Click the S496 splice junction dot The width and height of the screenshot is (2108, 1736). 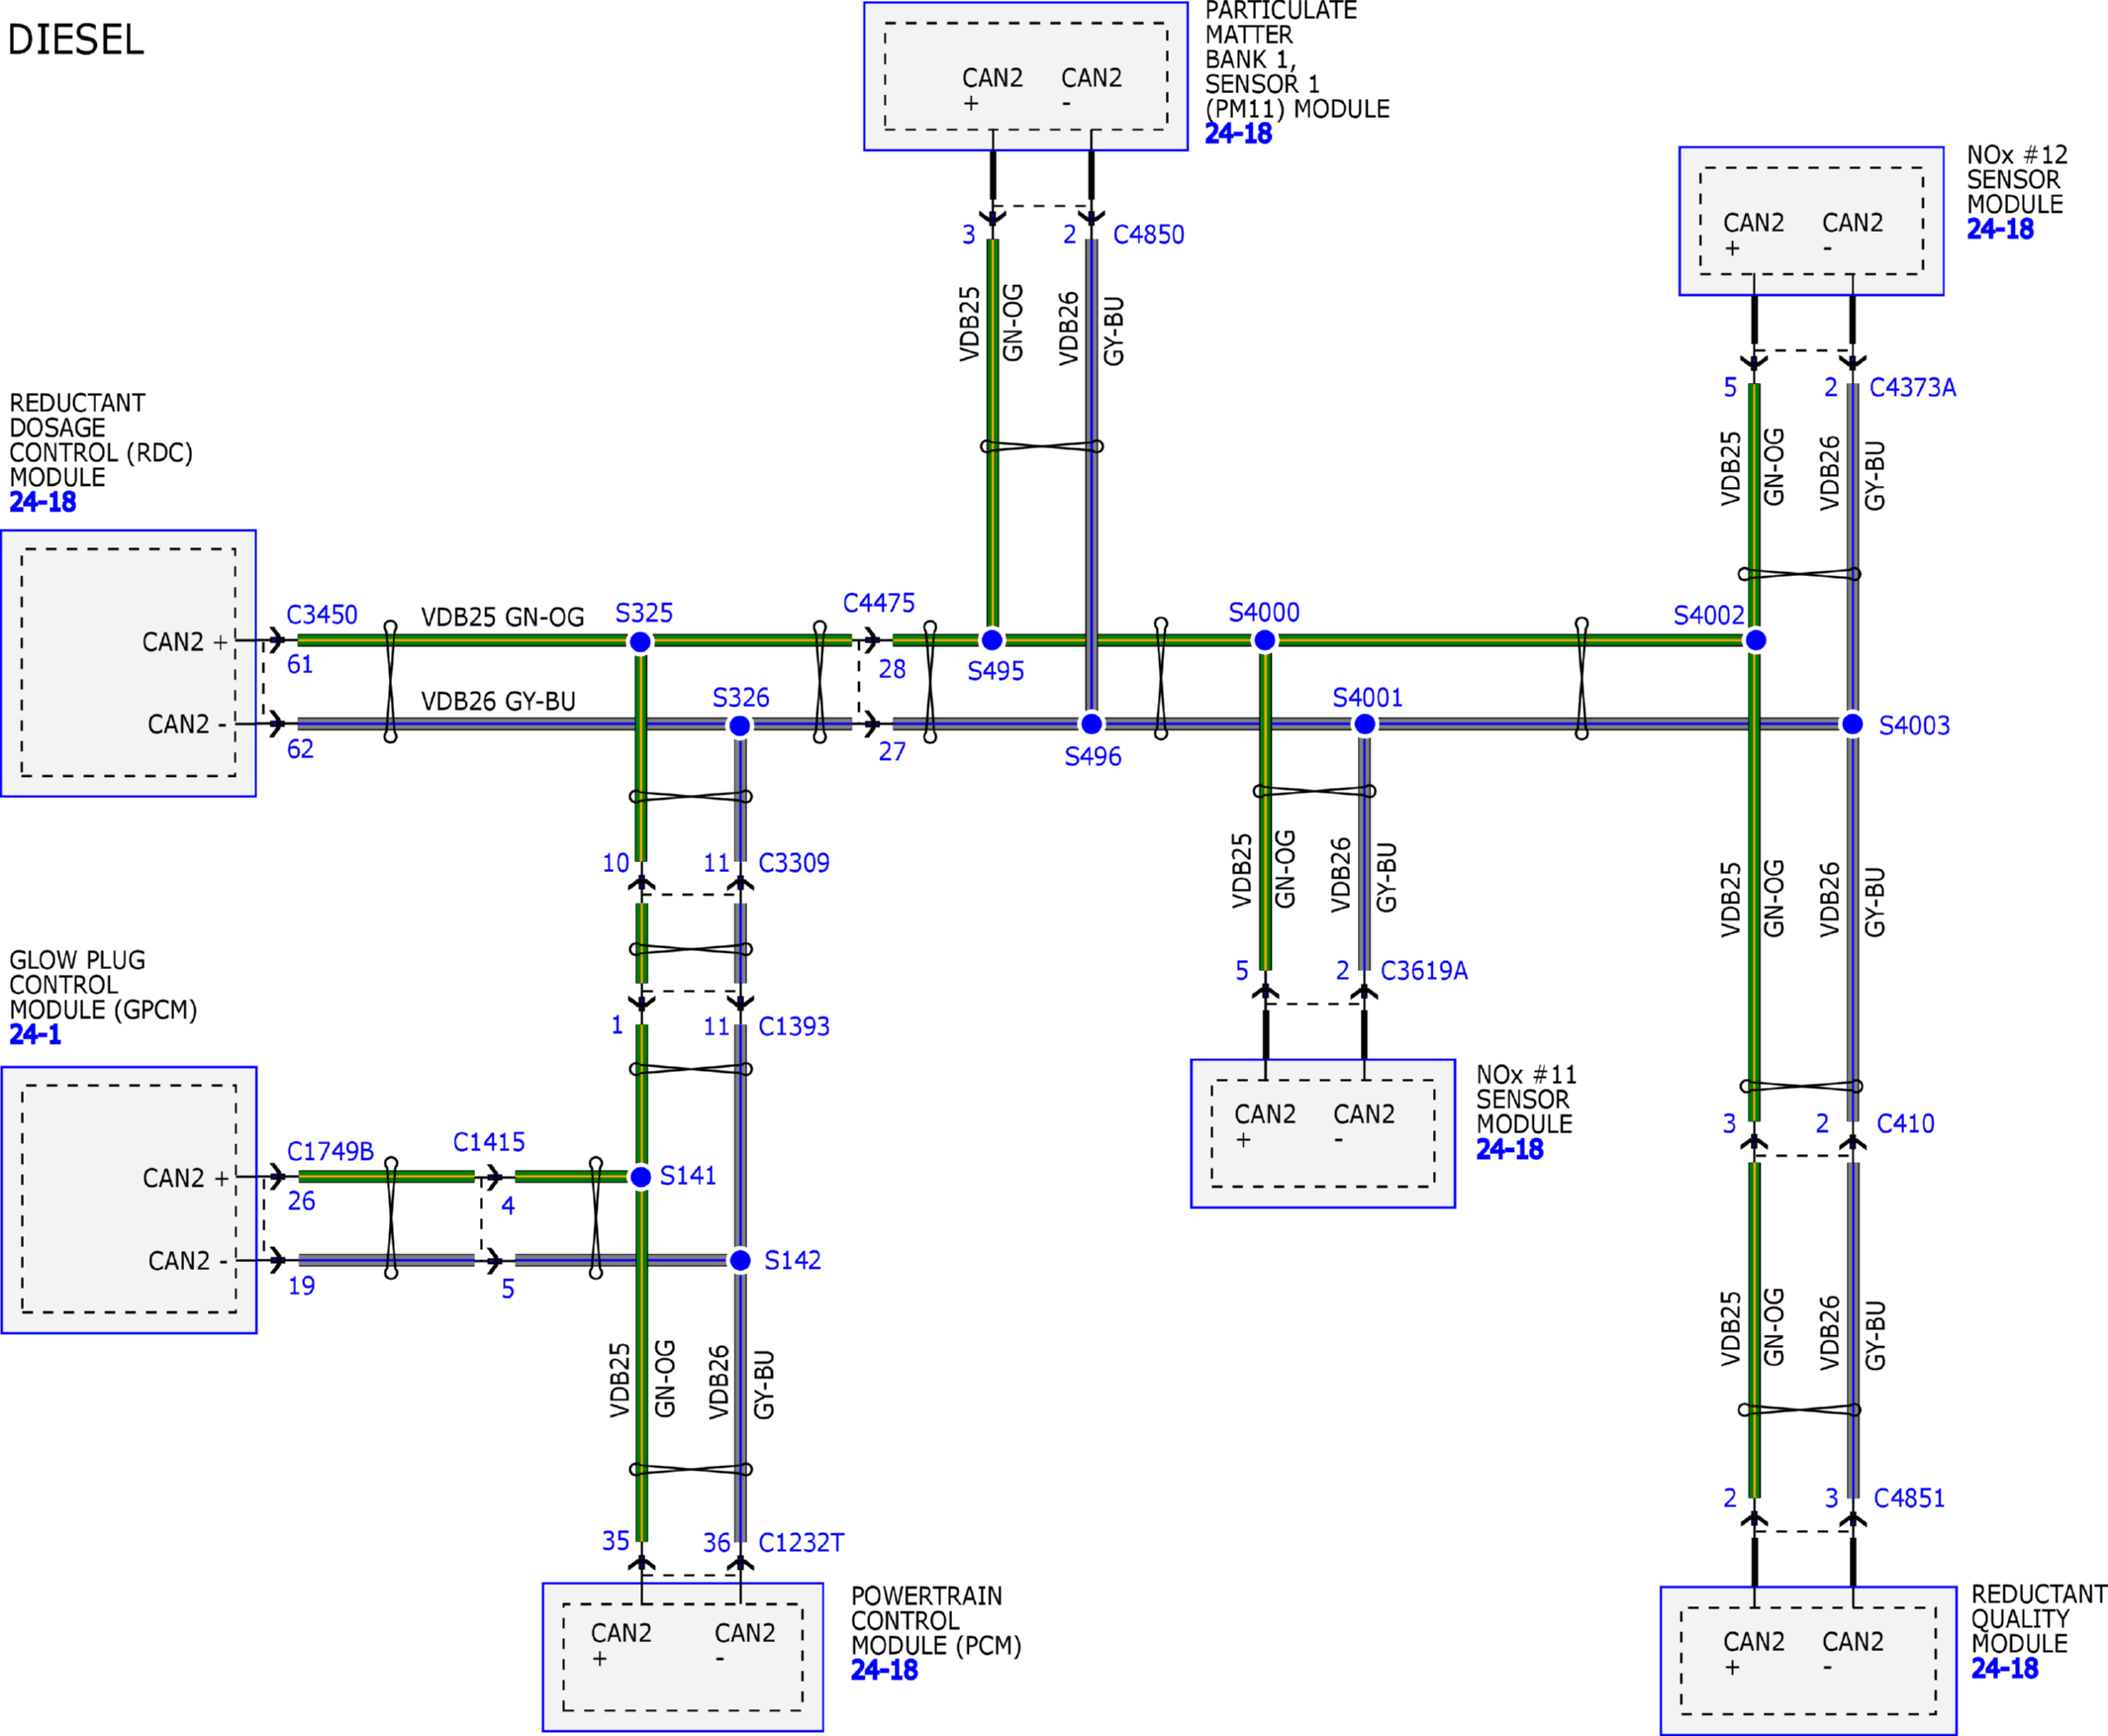point(1091,723)
